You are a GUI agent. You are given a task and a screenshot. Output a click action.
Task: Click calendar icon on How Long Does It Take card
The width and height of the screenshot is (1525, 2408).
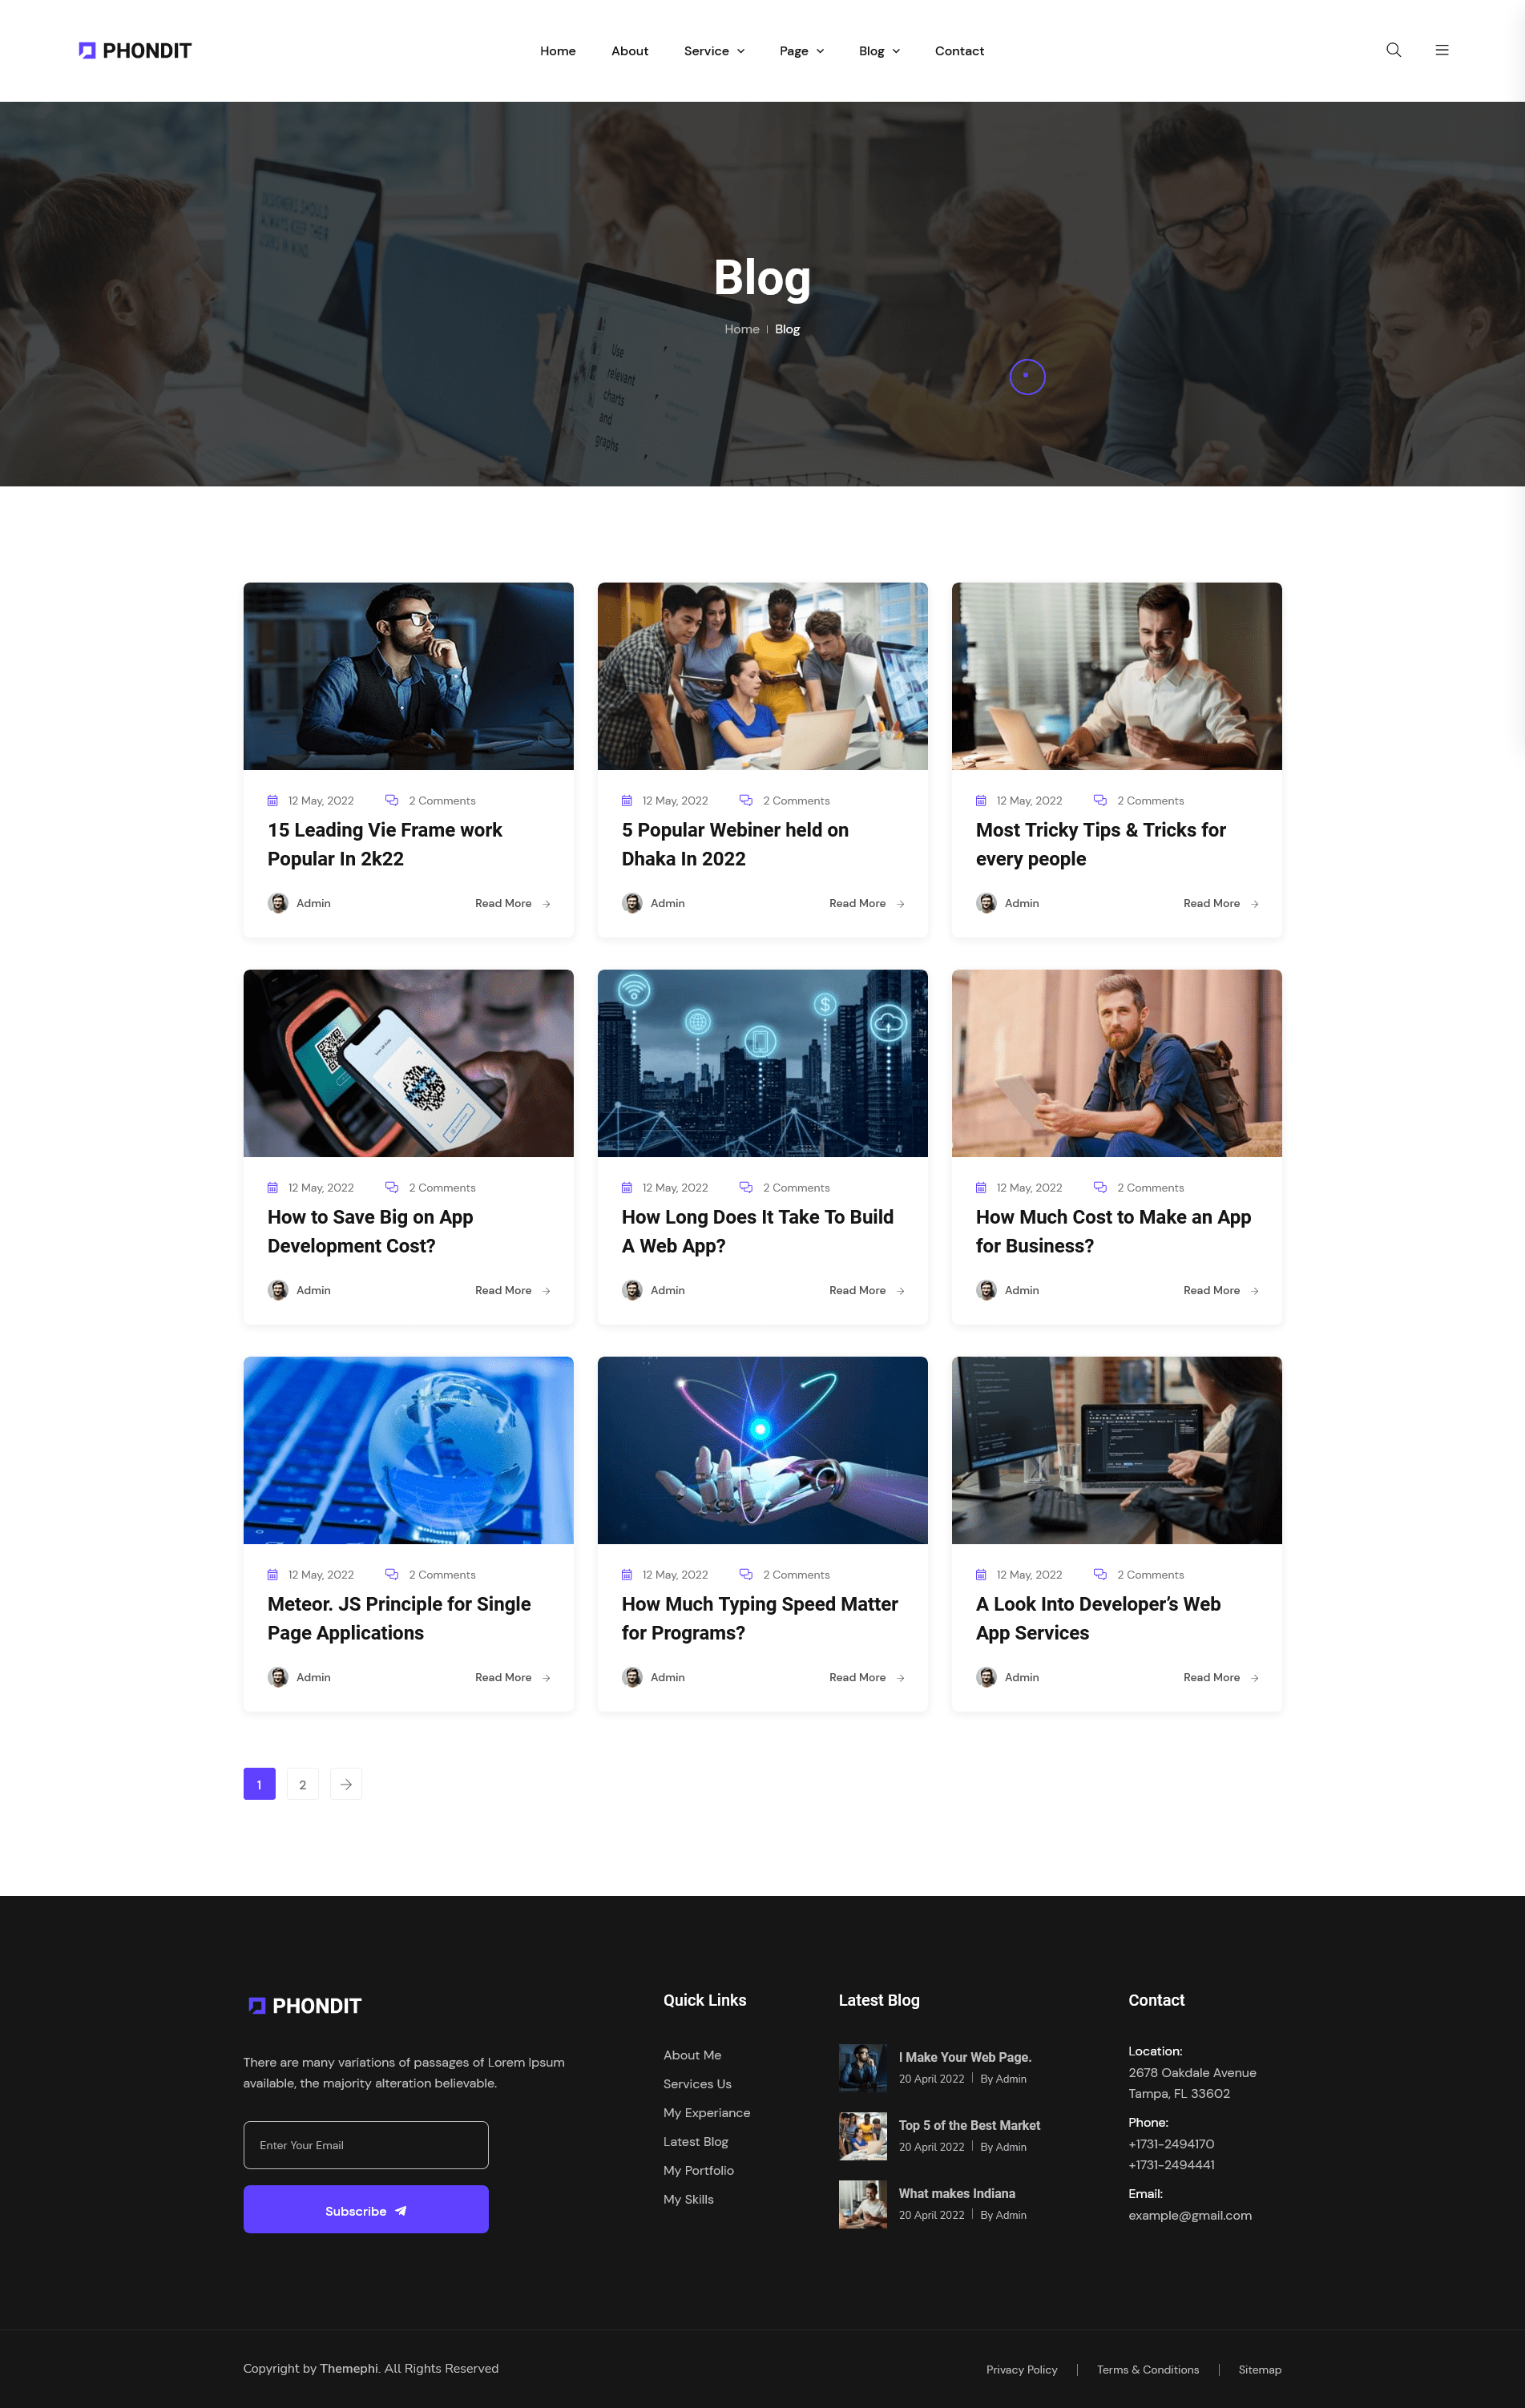click(x=627, y=1188)
